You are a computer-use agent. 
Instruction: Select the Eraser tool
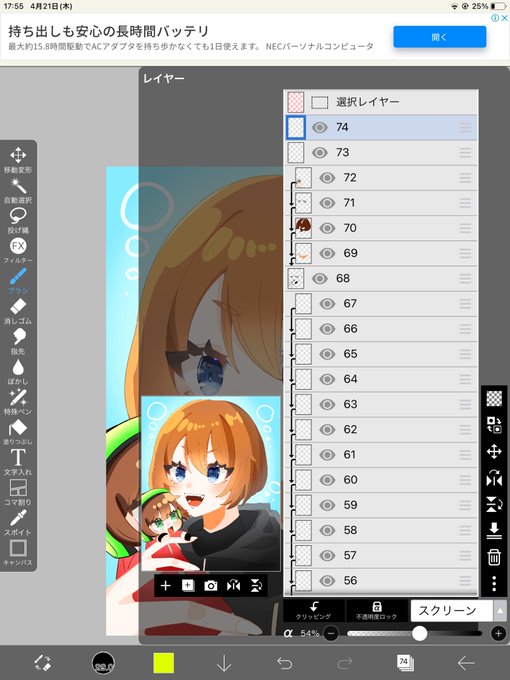(18, 311)
